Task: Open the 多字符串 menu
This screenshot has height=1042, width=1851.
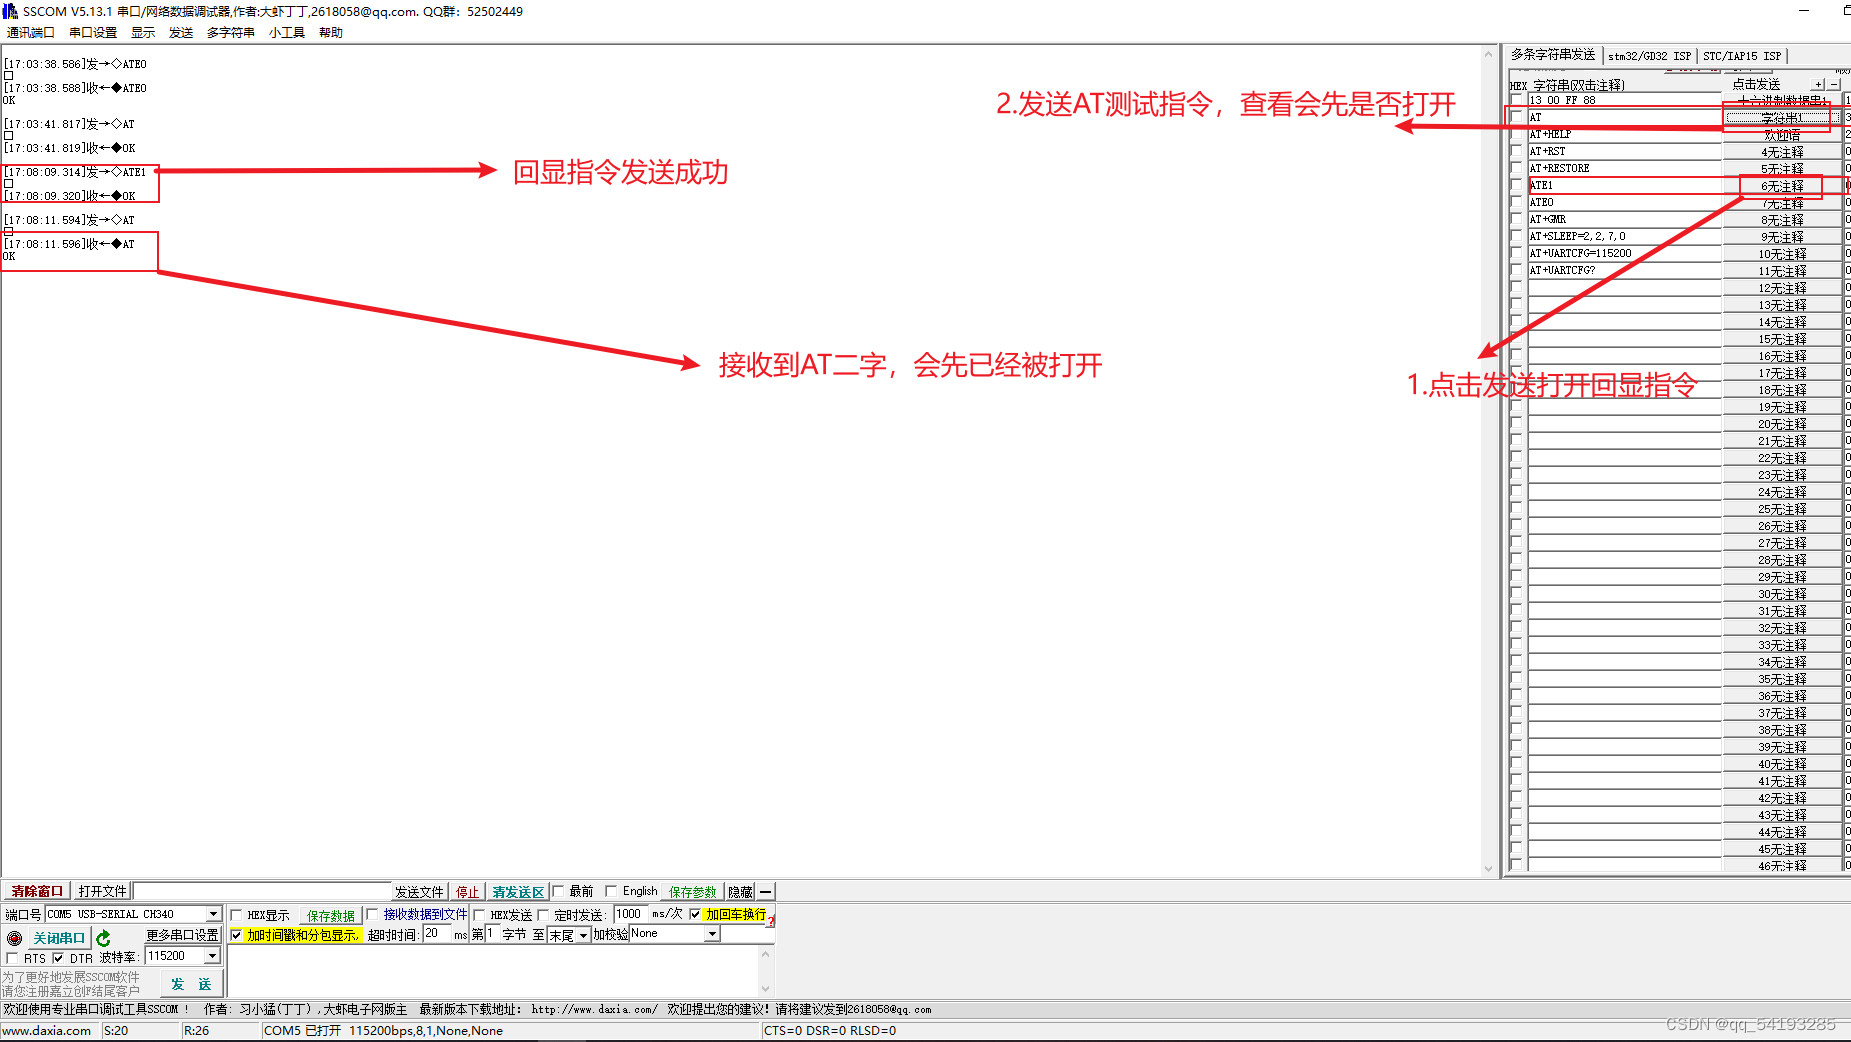Action: 231,32
